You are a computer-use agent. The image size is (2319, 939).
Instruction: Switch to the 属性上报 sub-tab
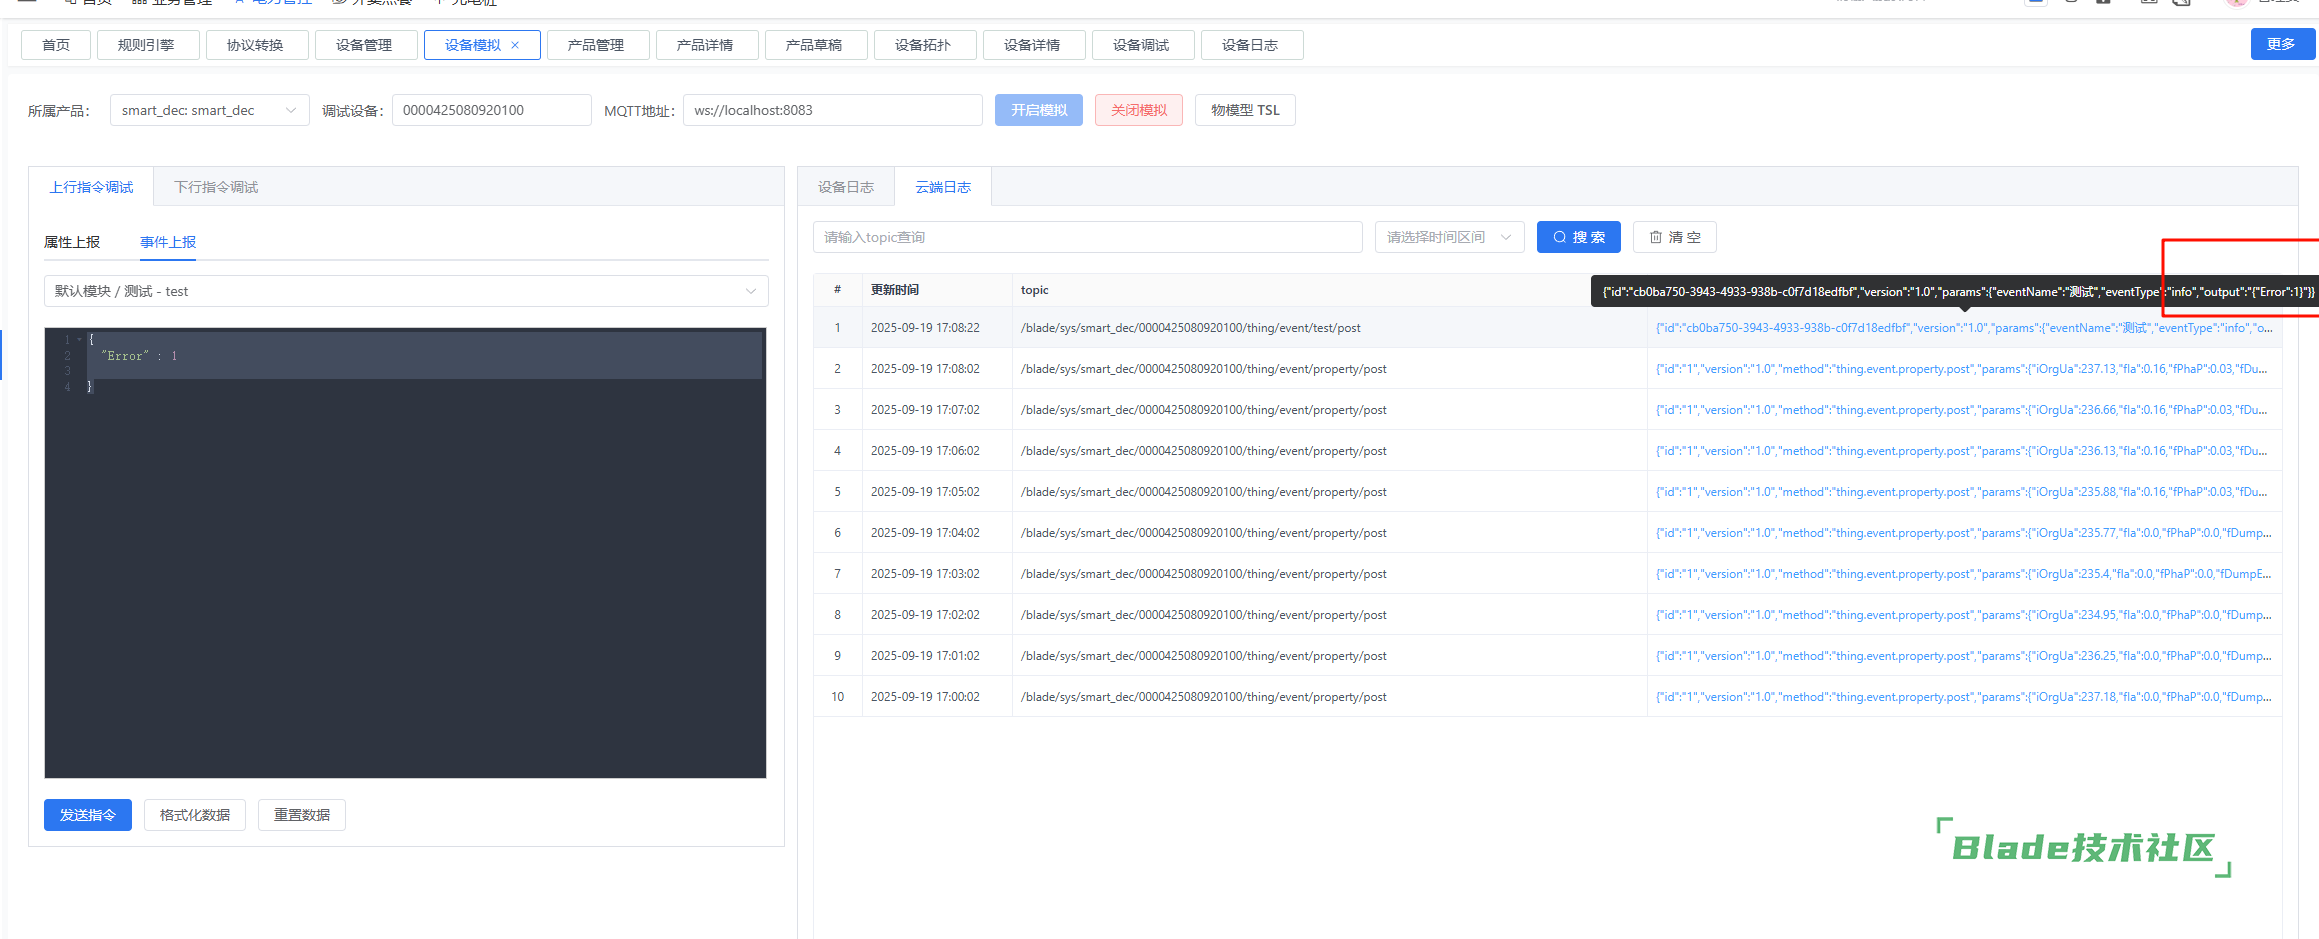pyautogui.click(x=72, y=242)
